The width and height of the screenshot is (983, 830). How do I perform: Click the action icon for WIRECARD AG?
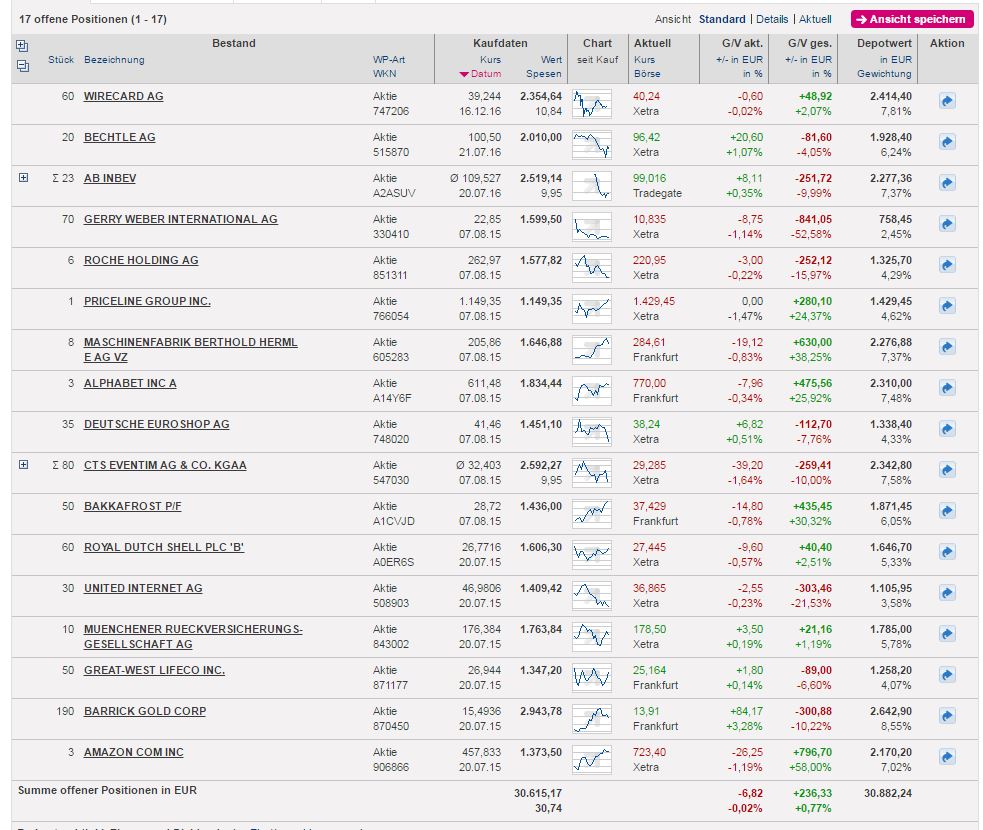(x=947, y=101)
